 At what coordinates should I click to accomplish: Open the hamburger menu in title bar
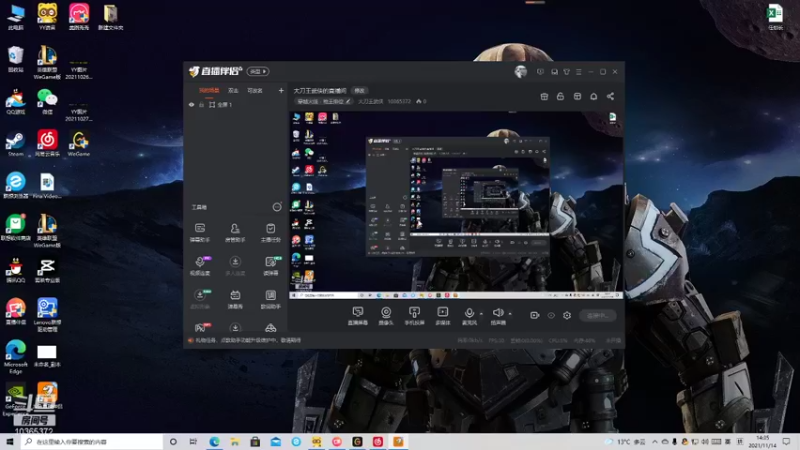pyautogui.click(x=579, y=72)
